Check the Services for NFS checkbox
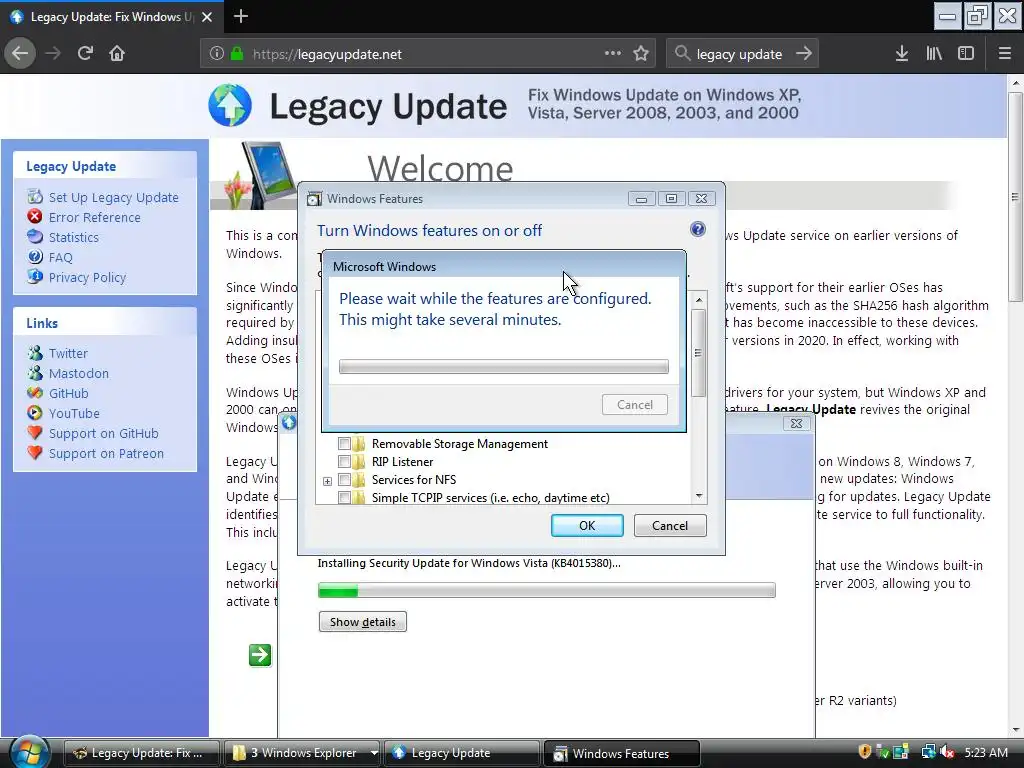The width and height of the screenshot is (1024, 768). (x=344, y=480)
